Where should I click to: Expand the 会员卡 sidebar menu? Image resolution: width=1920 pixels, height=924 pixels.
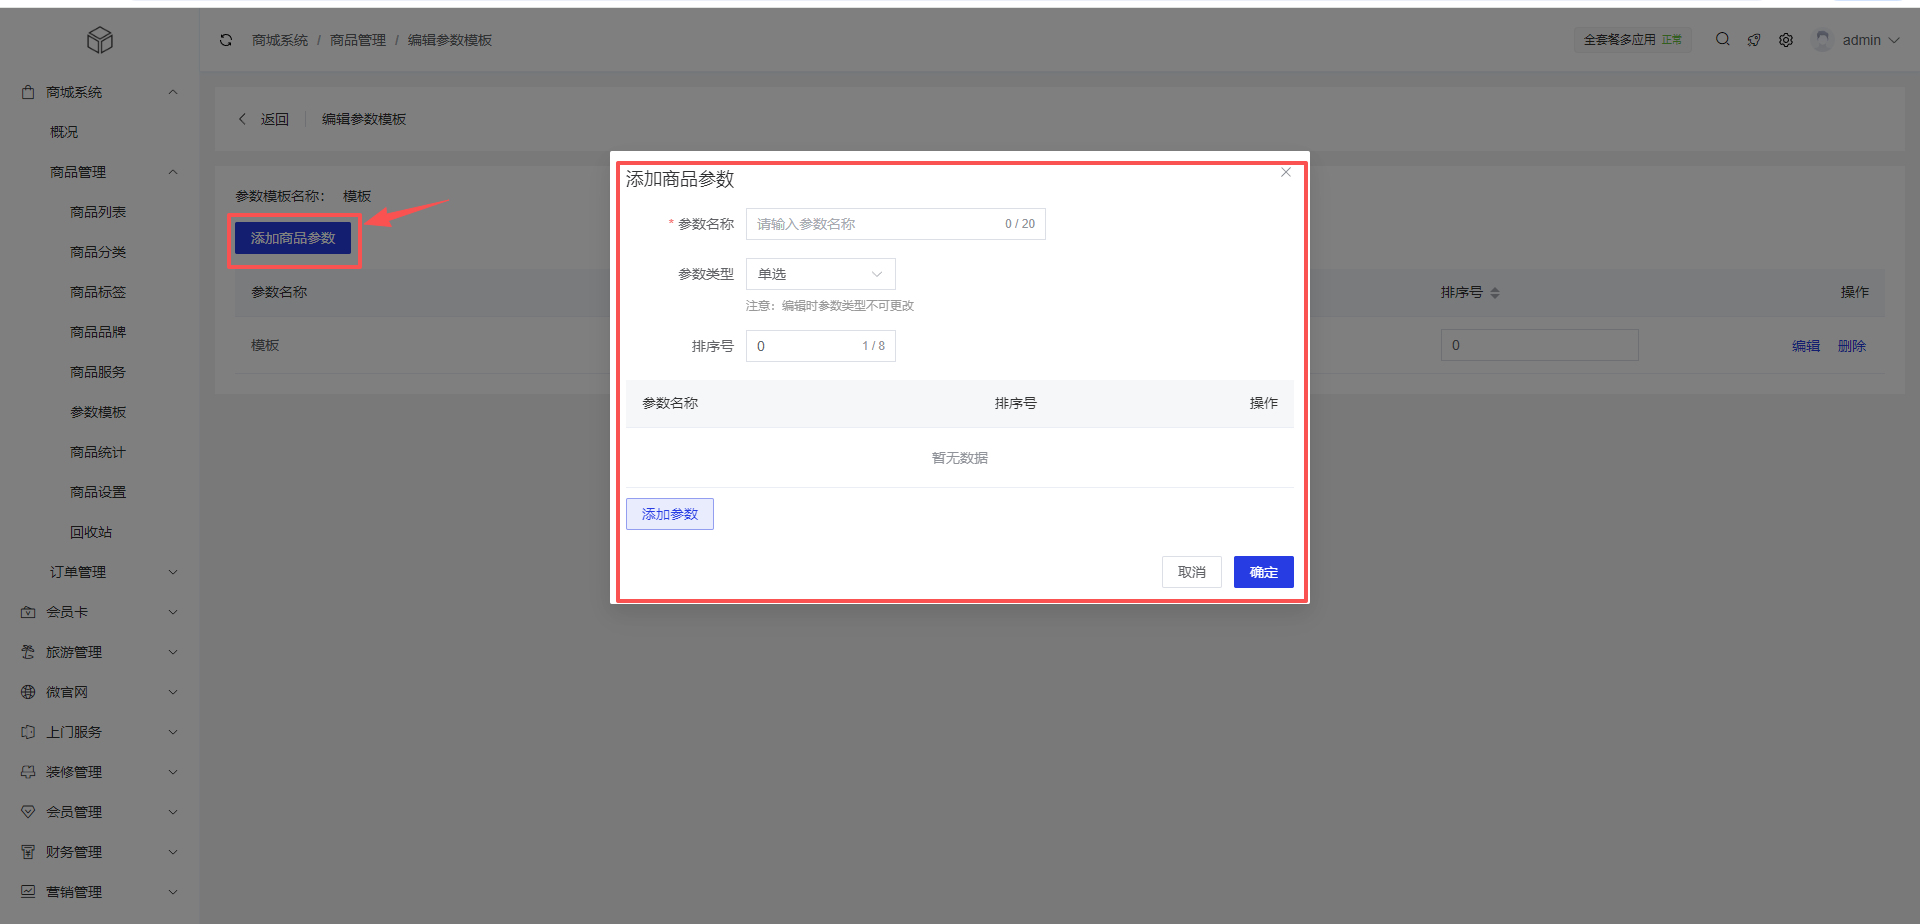coord(100,612)
